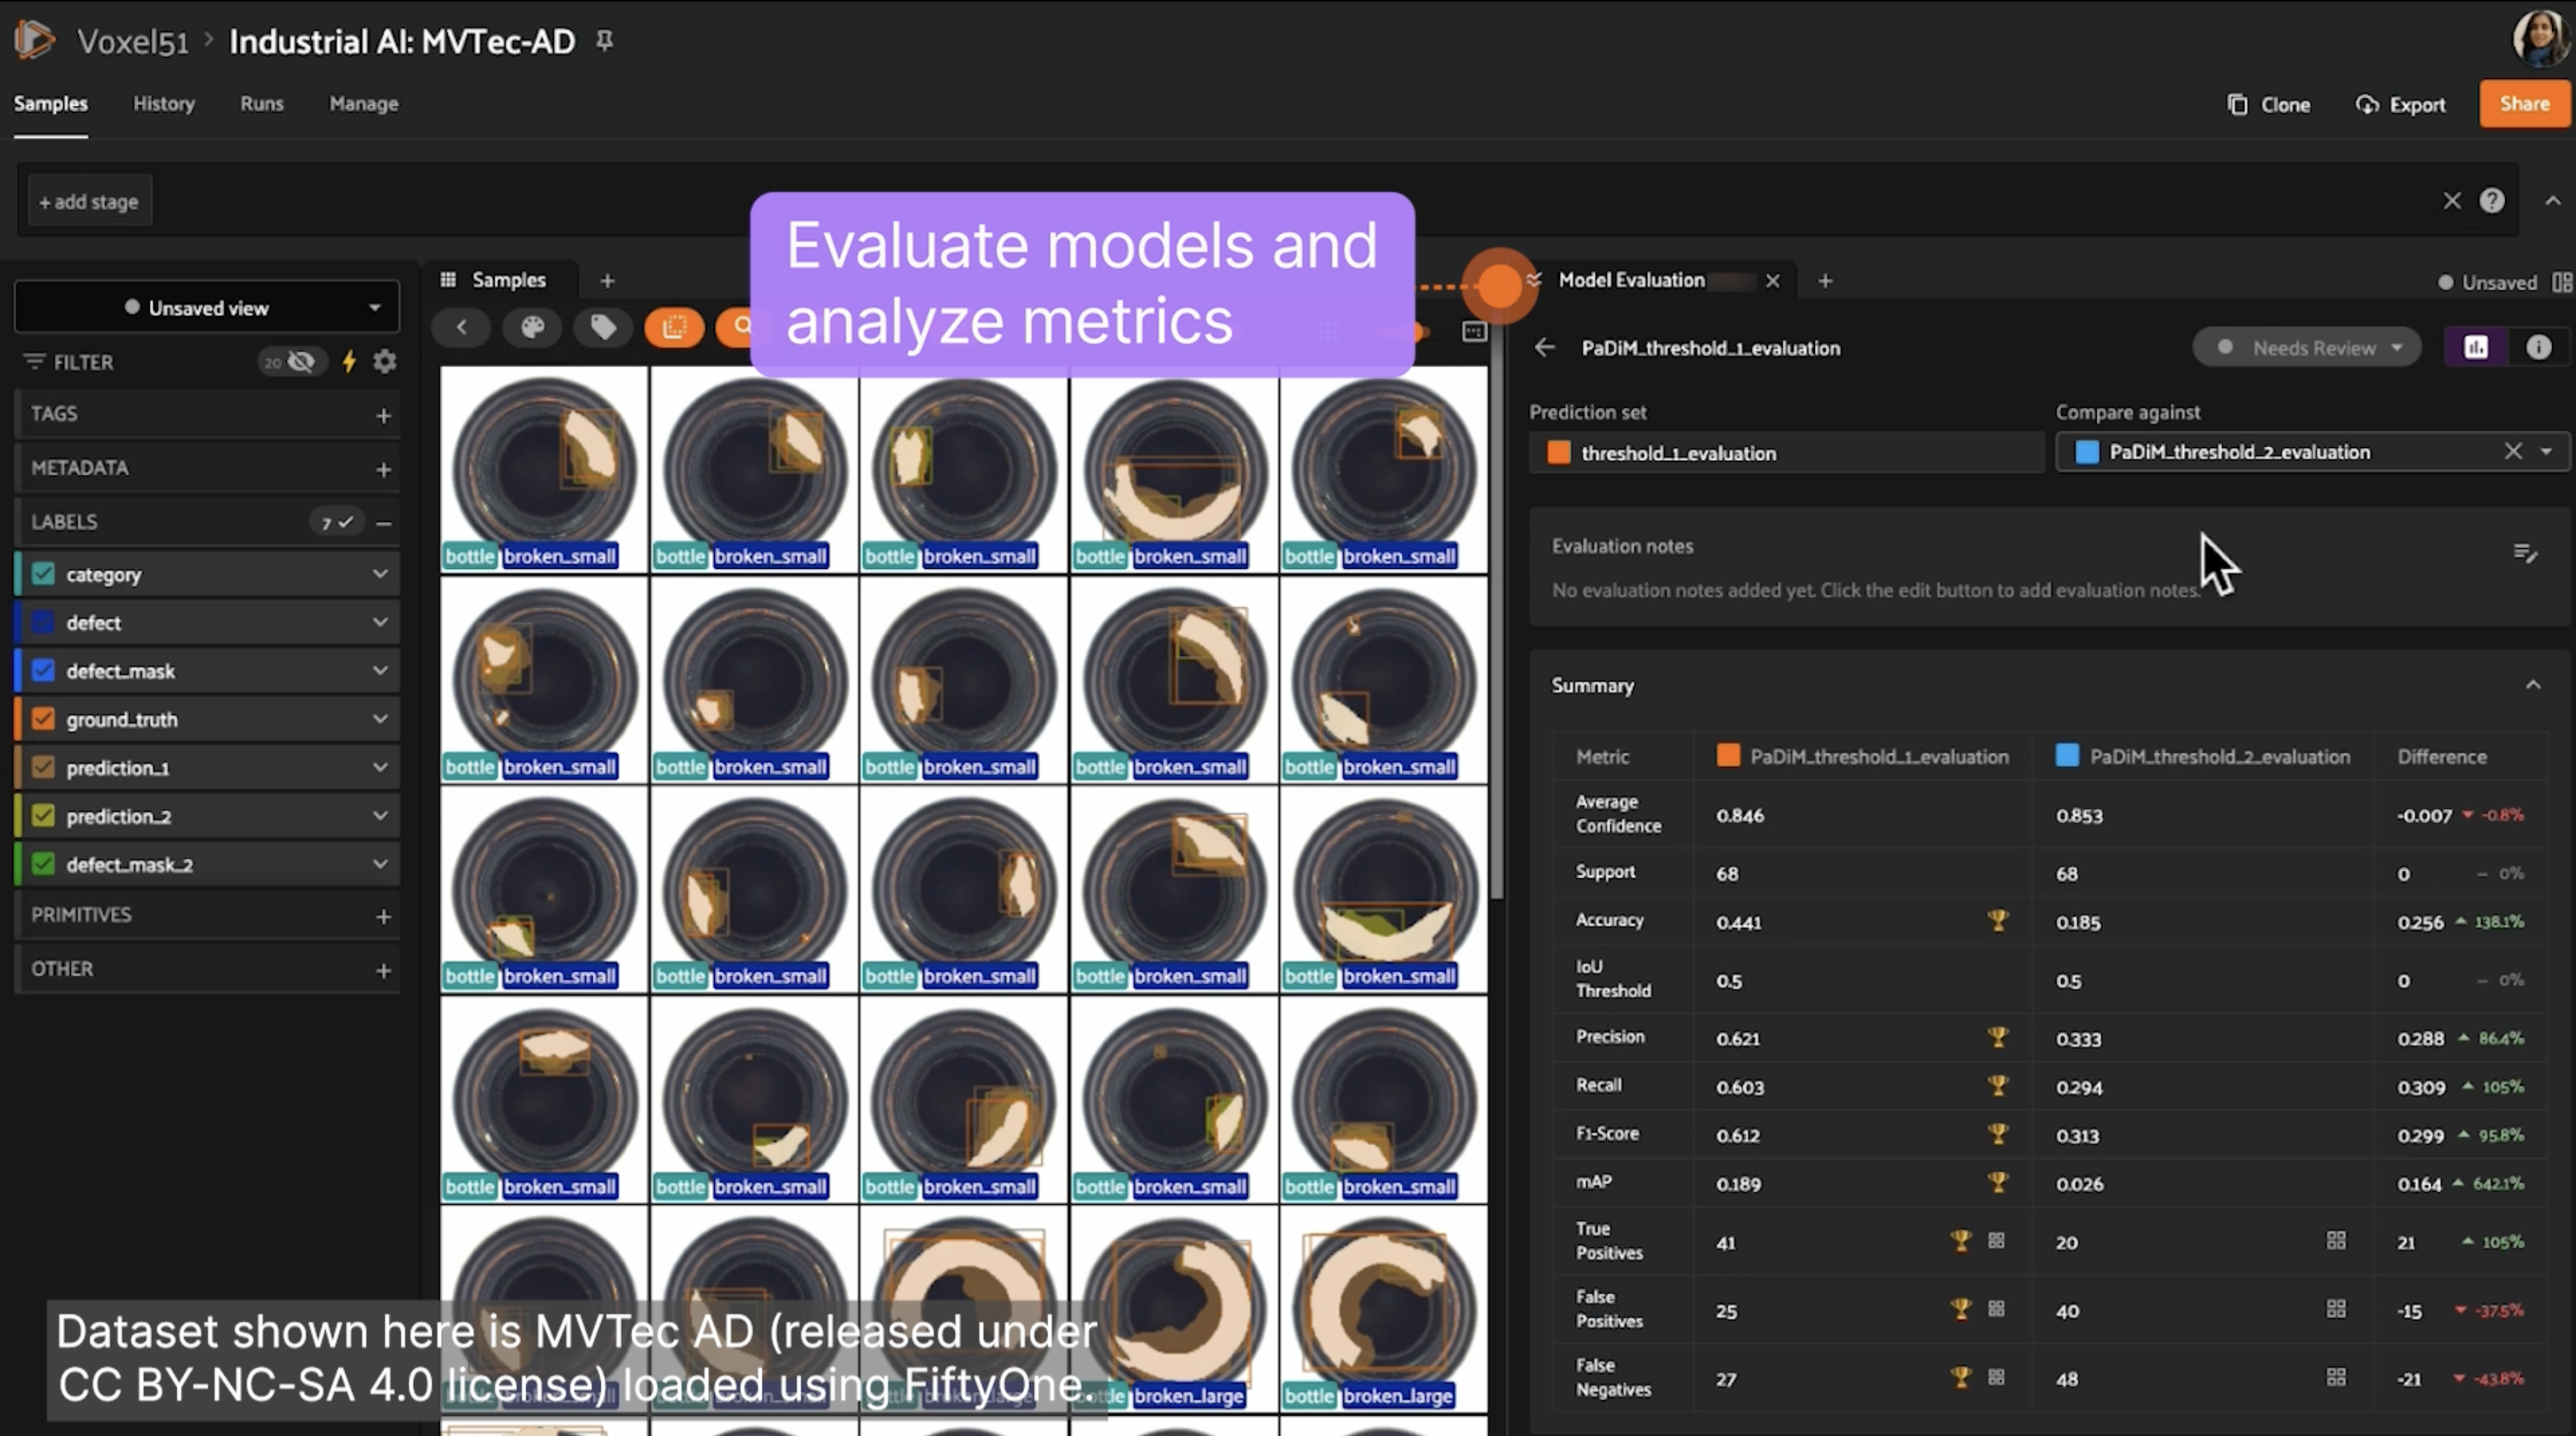
Task: Enable the defect label checkbox
Action: pos(43,622)
